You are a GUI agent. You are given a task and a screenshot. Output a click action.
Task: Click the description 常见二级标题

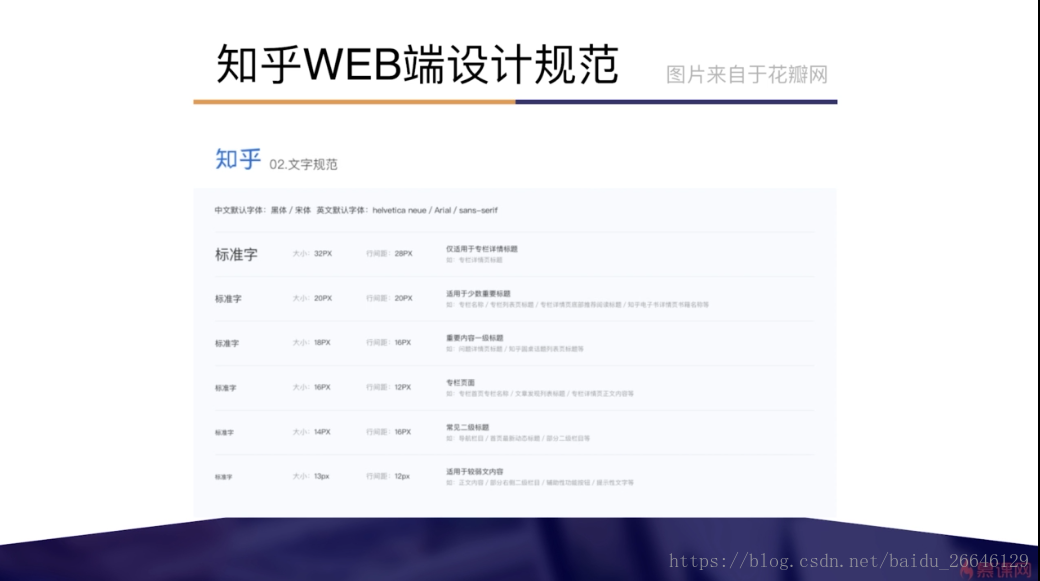[468, 427]
